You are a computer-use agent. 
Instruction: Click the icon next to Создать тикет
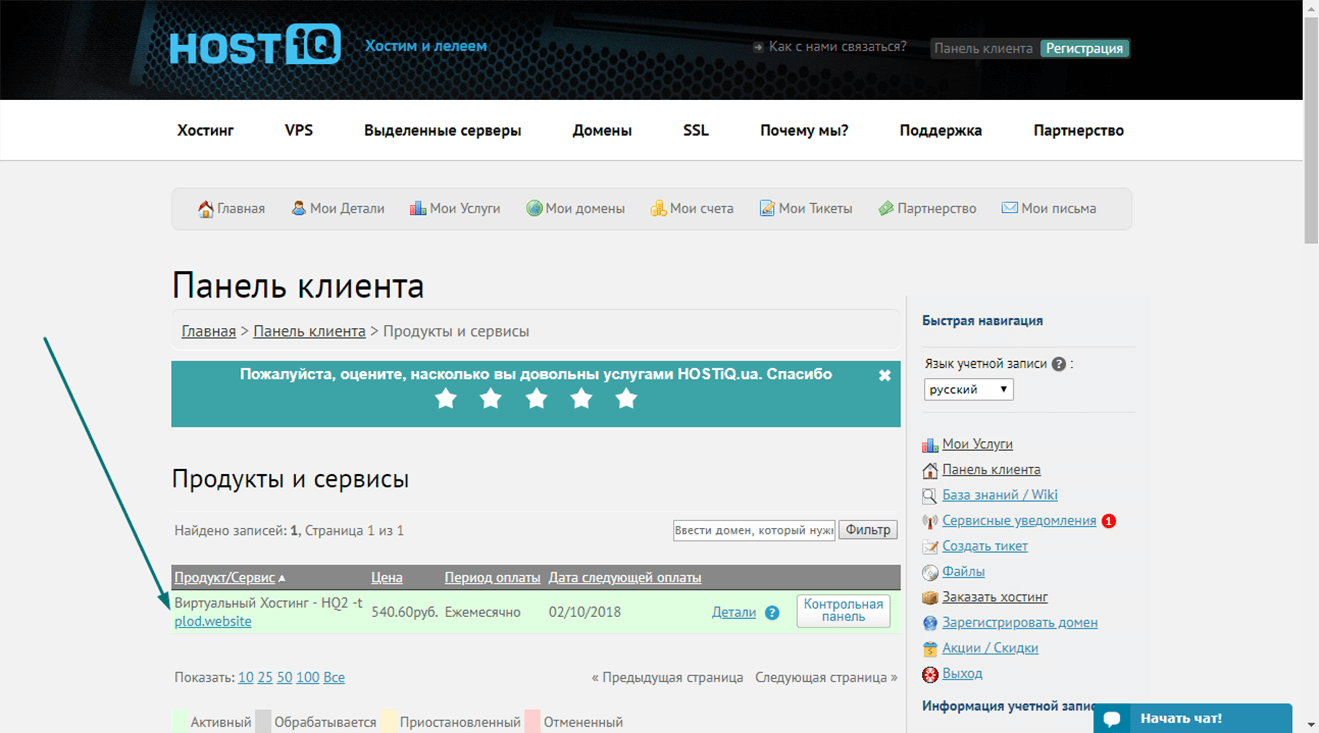[x=930, y=547]
